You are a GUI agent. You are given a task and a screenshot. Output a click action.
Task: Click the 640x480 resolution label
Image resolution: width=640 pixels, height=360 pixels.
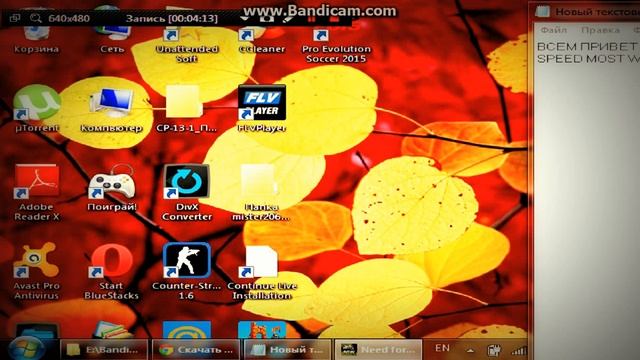coord(69,18)
